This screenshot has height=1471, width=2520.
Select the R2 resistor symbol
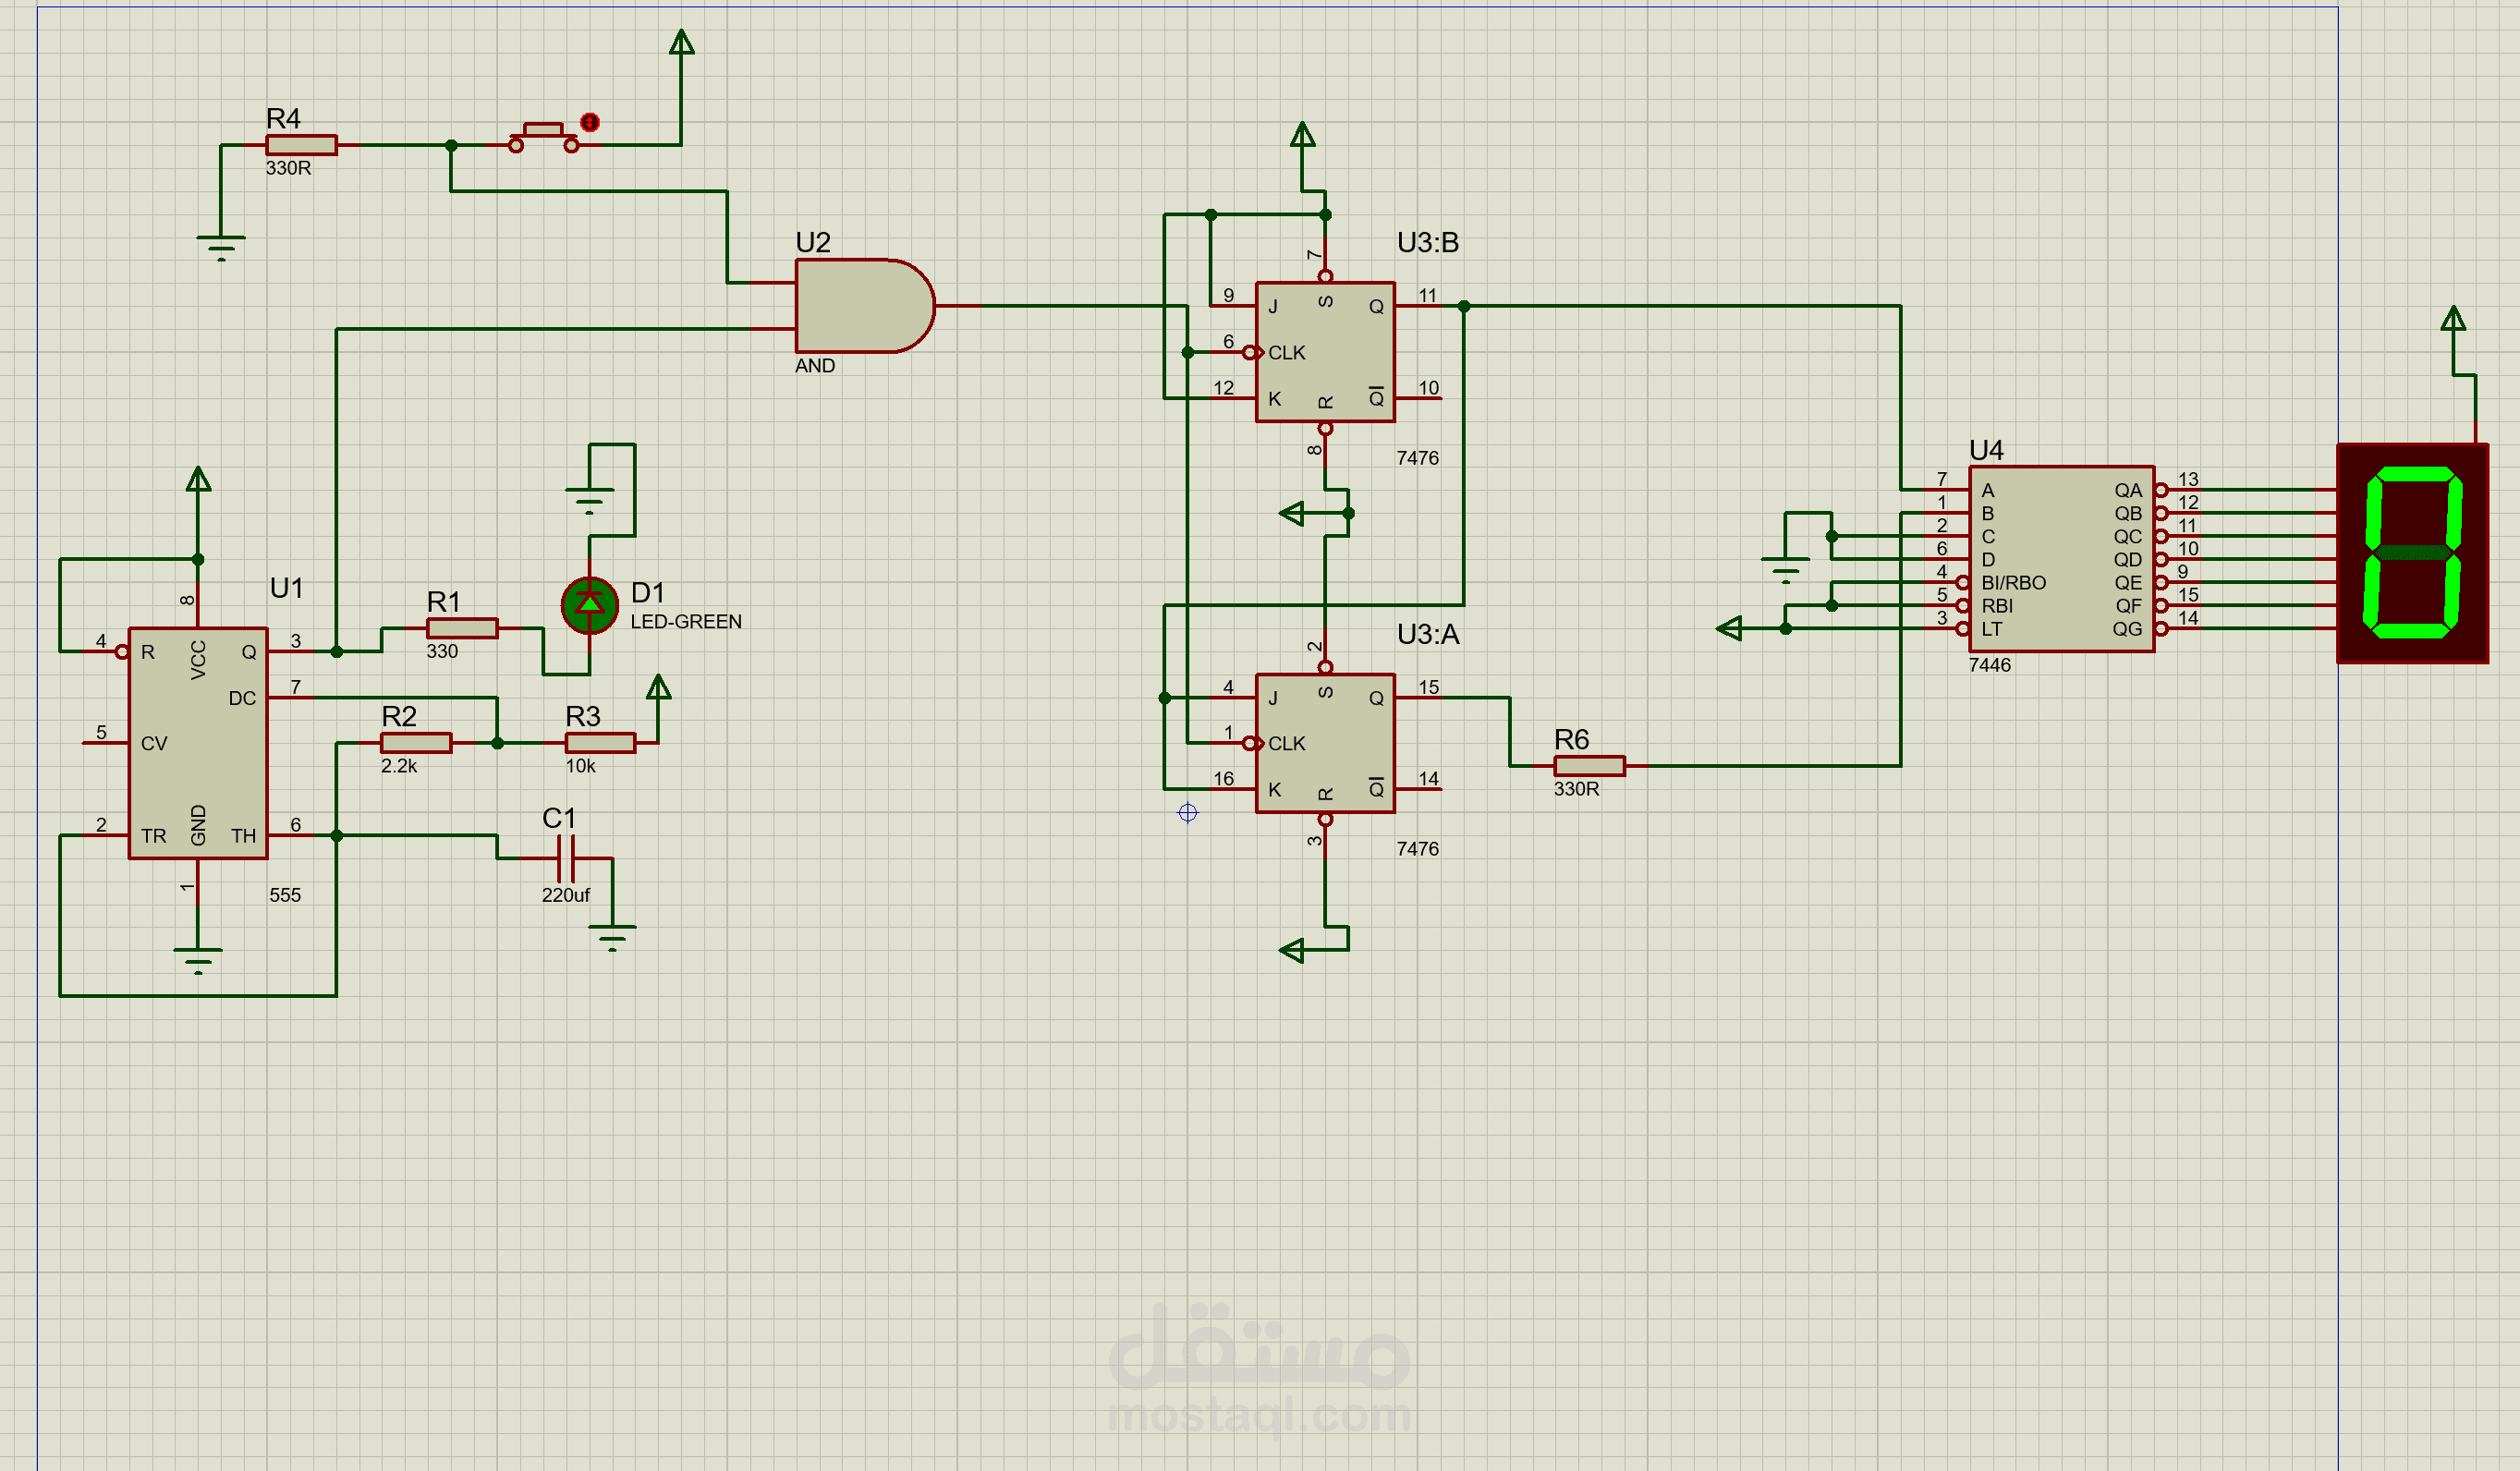click(416, 743)
